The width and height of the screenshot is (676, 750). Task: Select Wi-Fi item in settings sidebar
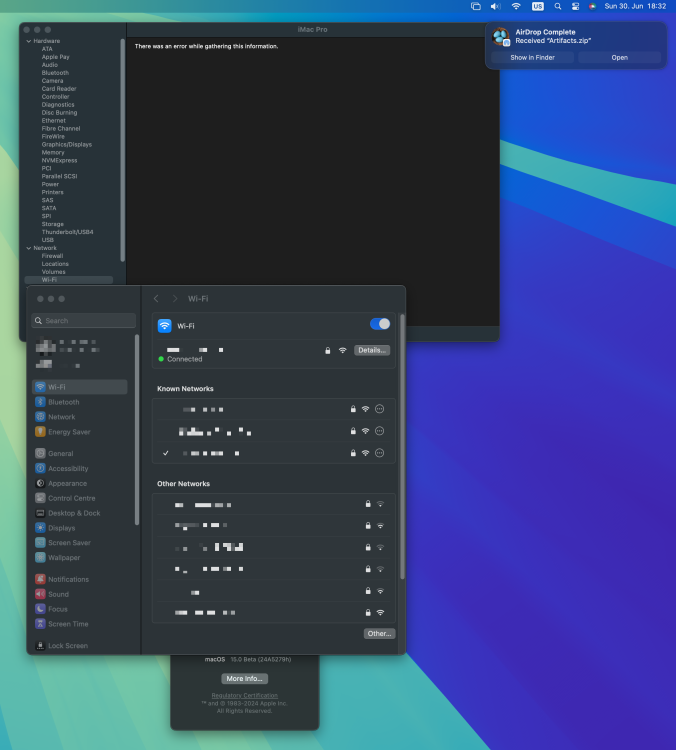click(x=79, y=387)
